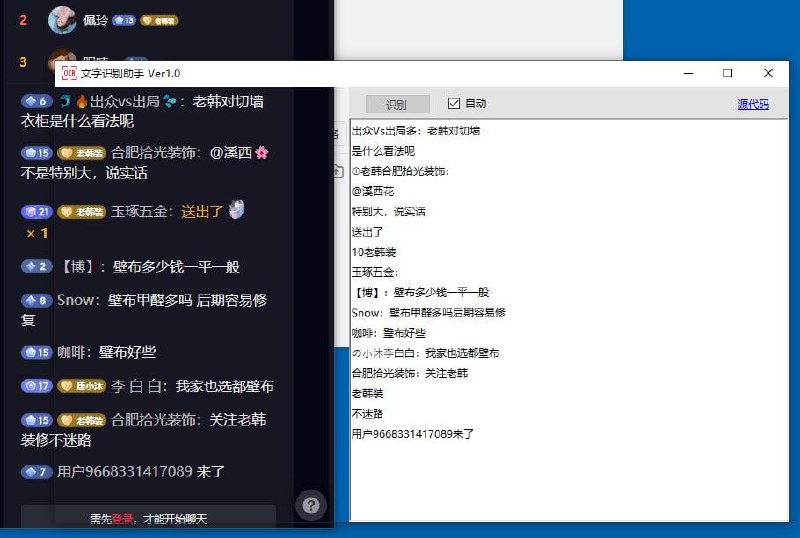Click chat message 我家也选都壁布
Image resolution: width=800 pixels, height=538 pixels.
click(224, 386)
